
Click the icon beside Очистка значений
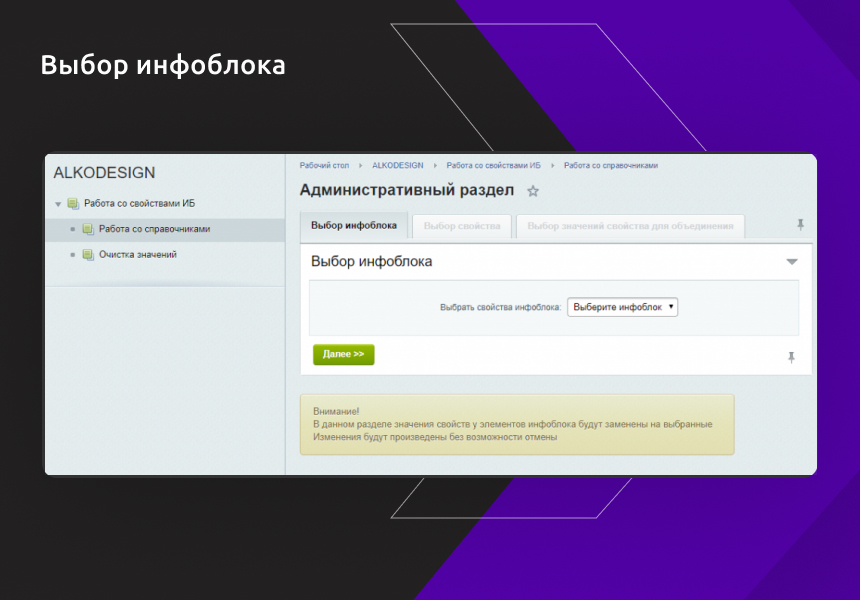pyautogui.click(x=87, y=254)
